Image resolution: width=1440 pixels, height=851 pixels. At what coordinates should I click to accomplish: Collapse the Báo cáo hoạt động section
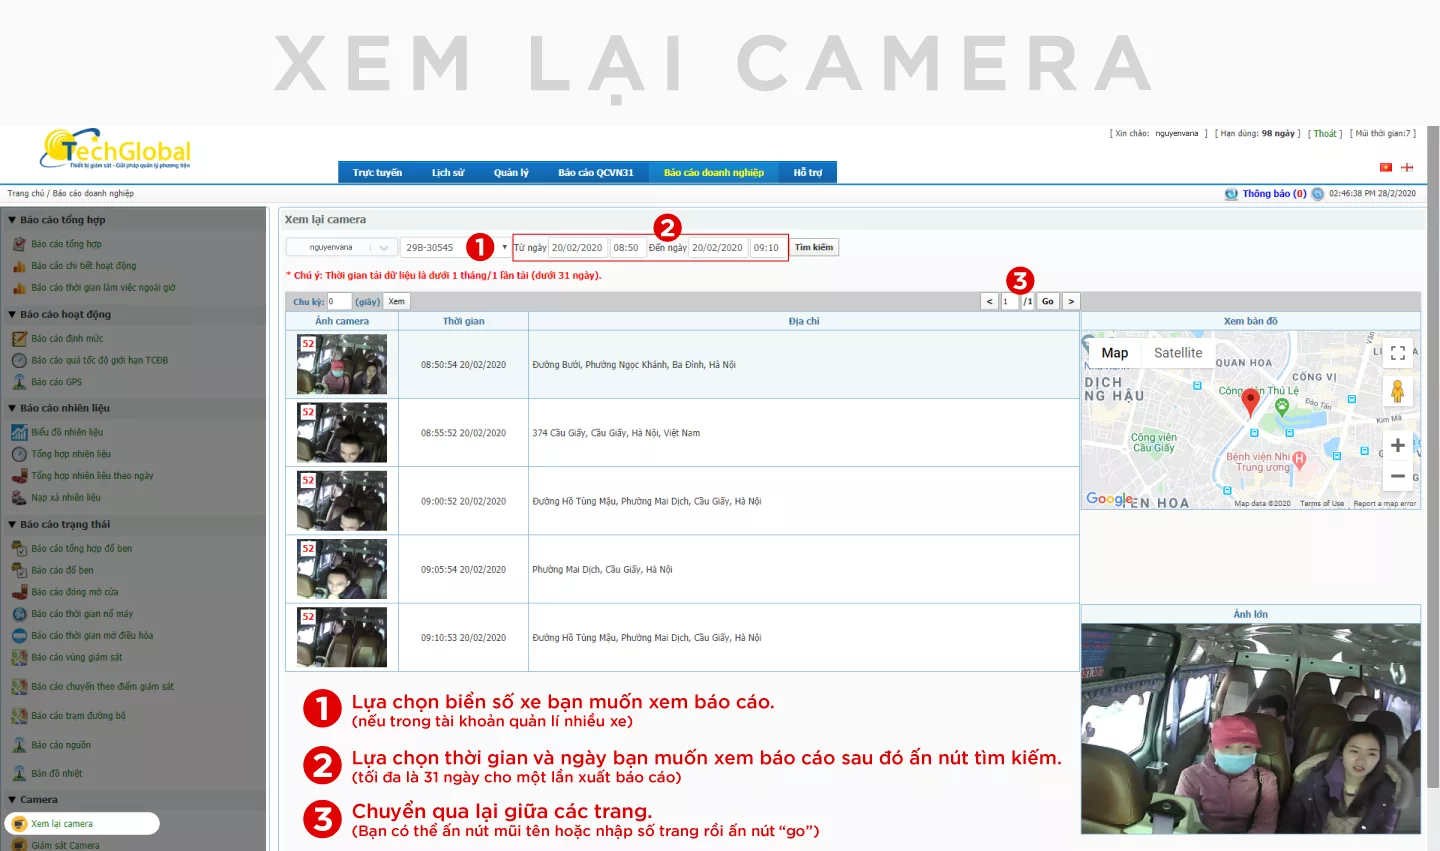click(x=12, y=314)
